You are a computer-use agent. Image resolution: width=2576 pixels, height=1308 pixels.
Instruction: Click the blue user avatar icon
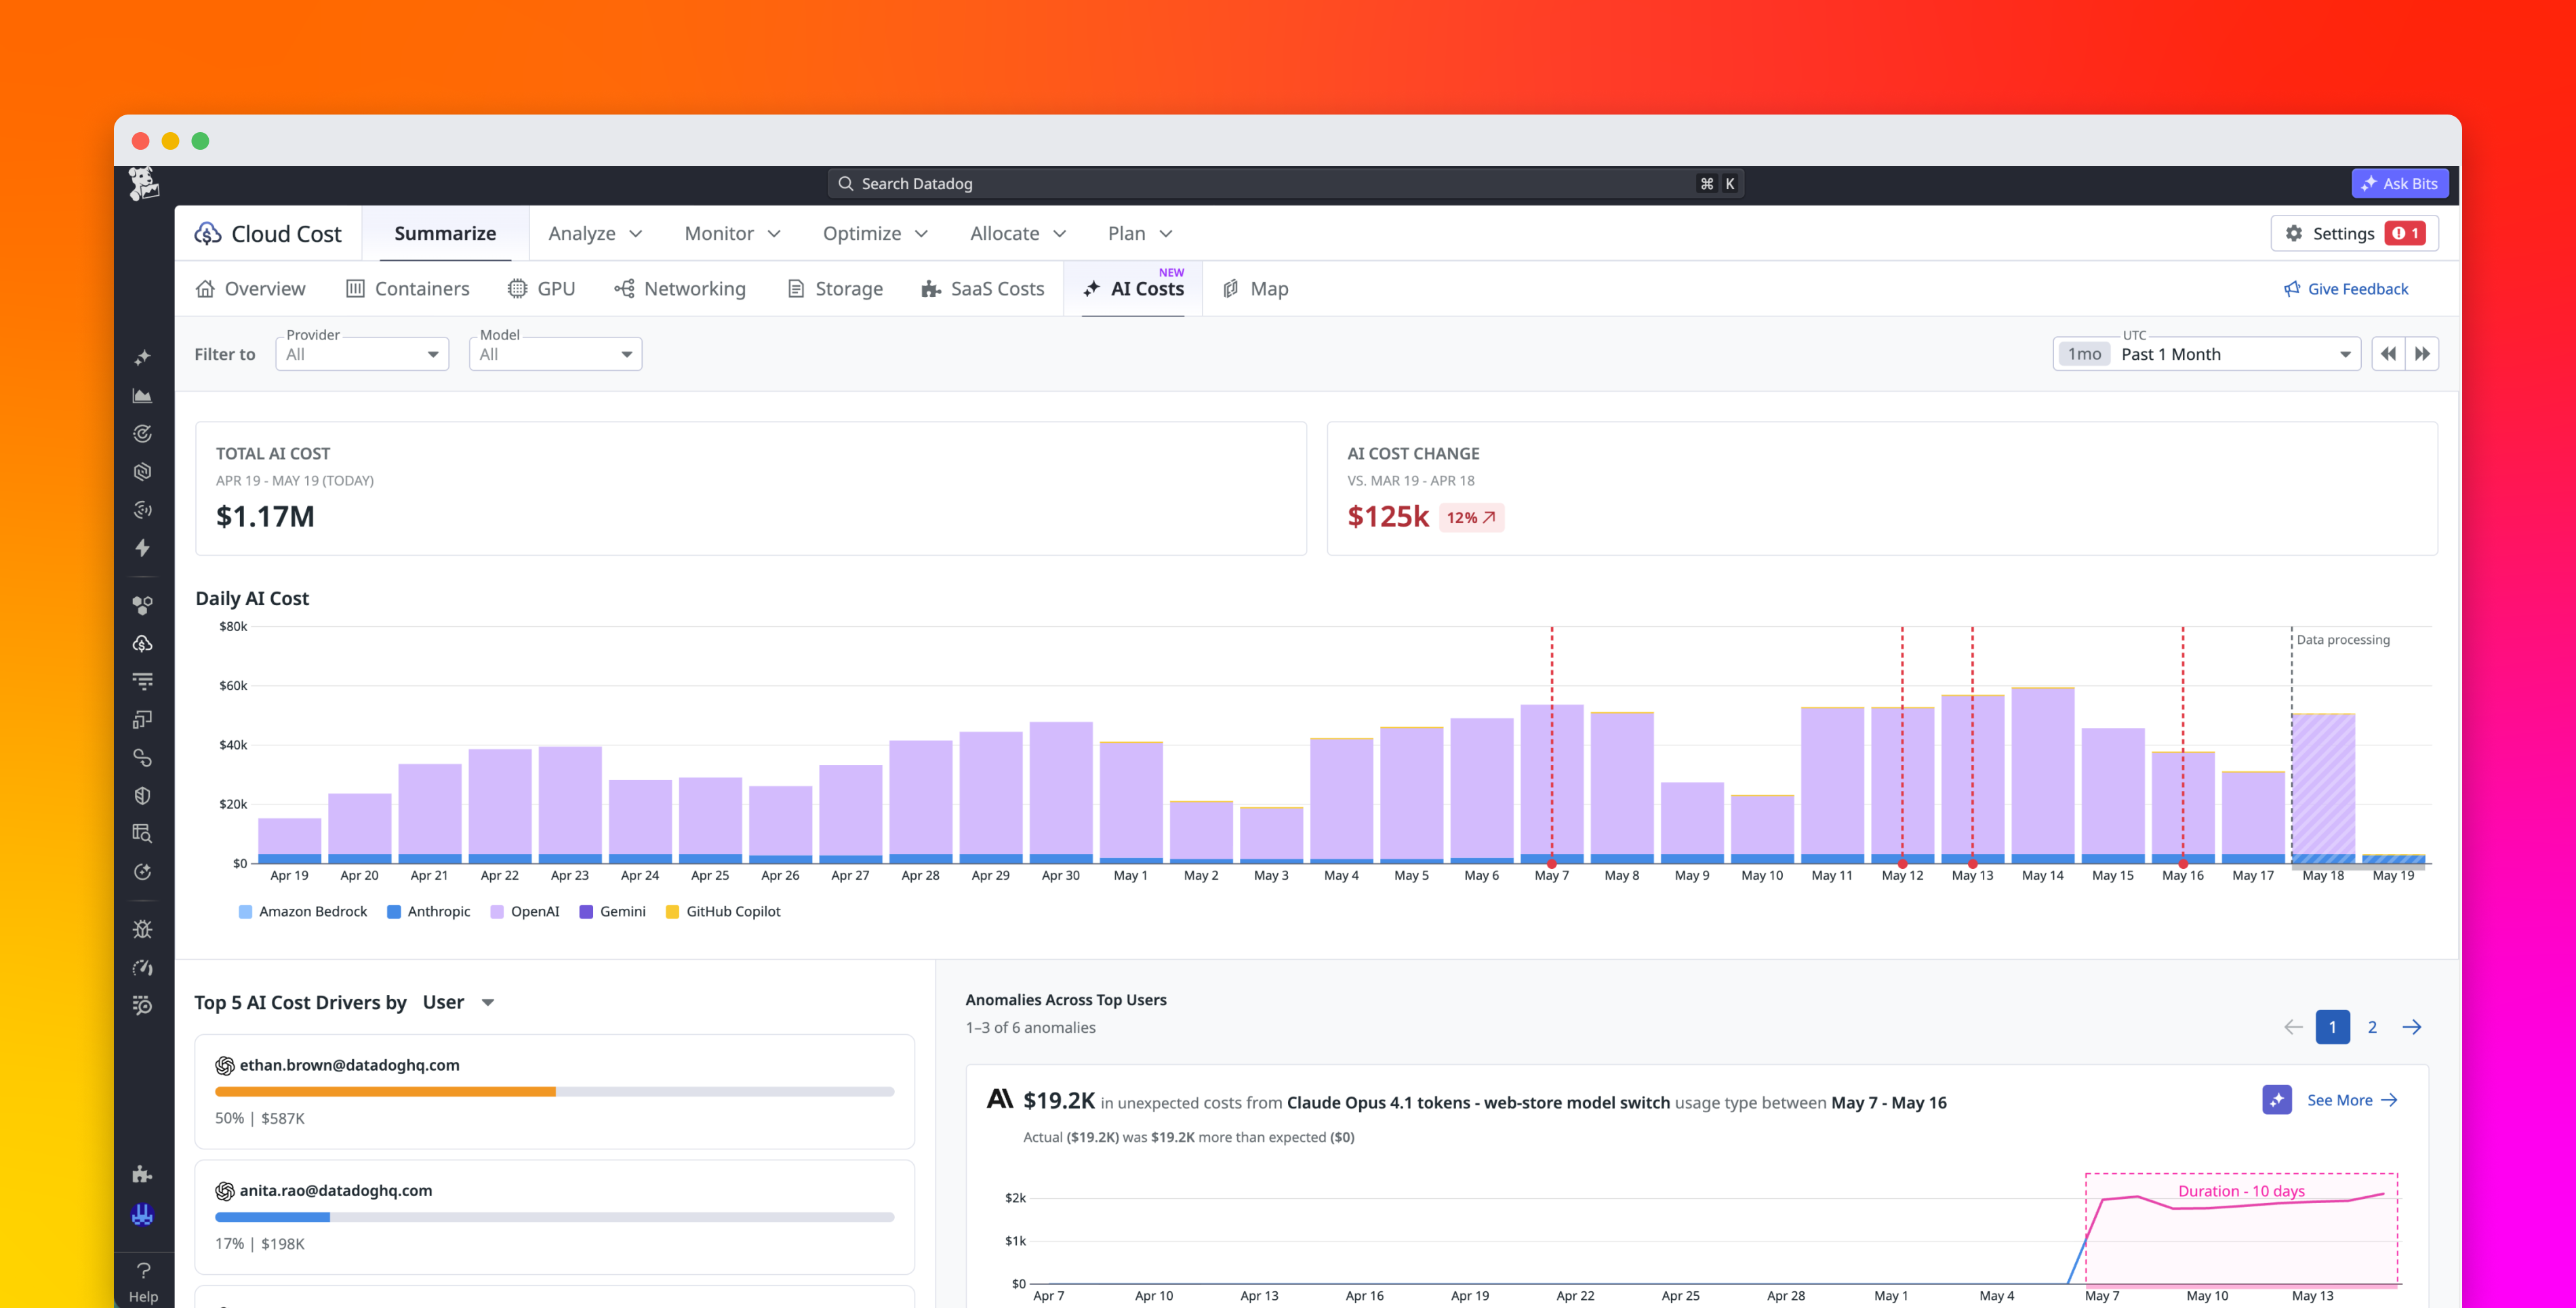(x=143, y=1214)
